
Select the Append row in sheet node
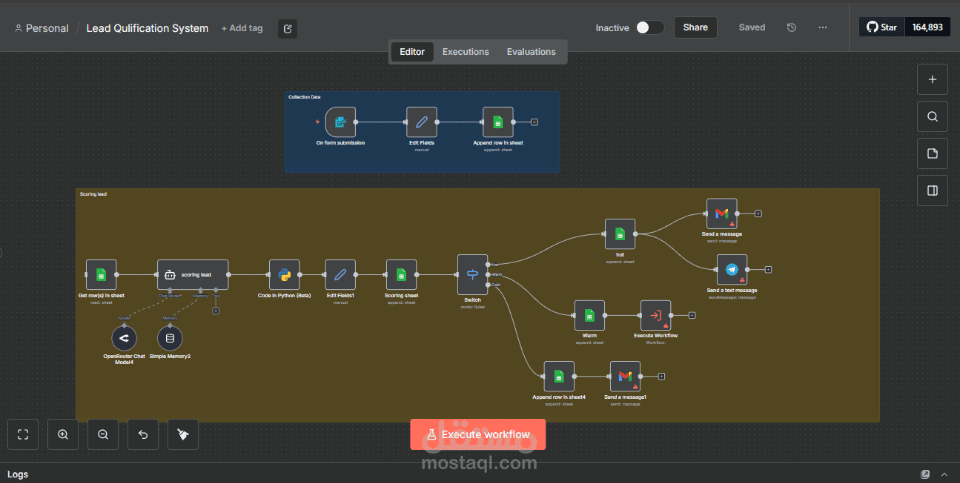point(498,122)
